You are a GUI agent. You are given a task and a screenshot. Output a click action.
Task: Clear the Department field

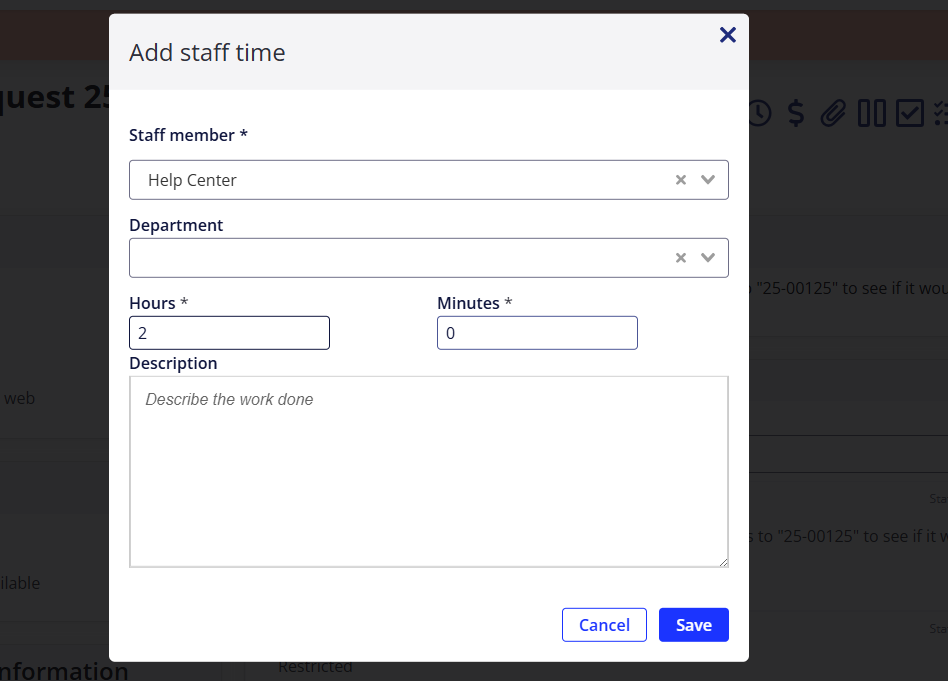681,258
